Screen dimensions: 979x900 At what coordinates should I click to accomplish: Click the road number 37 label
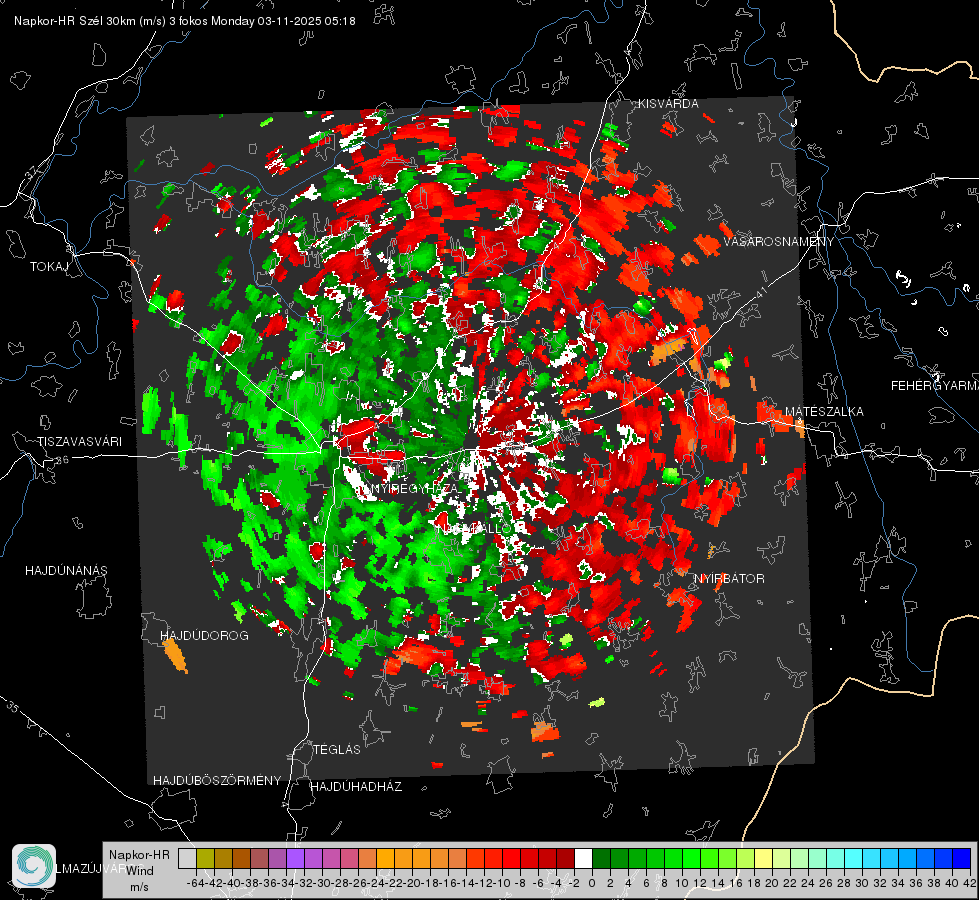pyautogui.click(x=31, y=171)
